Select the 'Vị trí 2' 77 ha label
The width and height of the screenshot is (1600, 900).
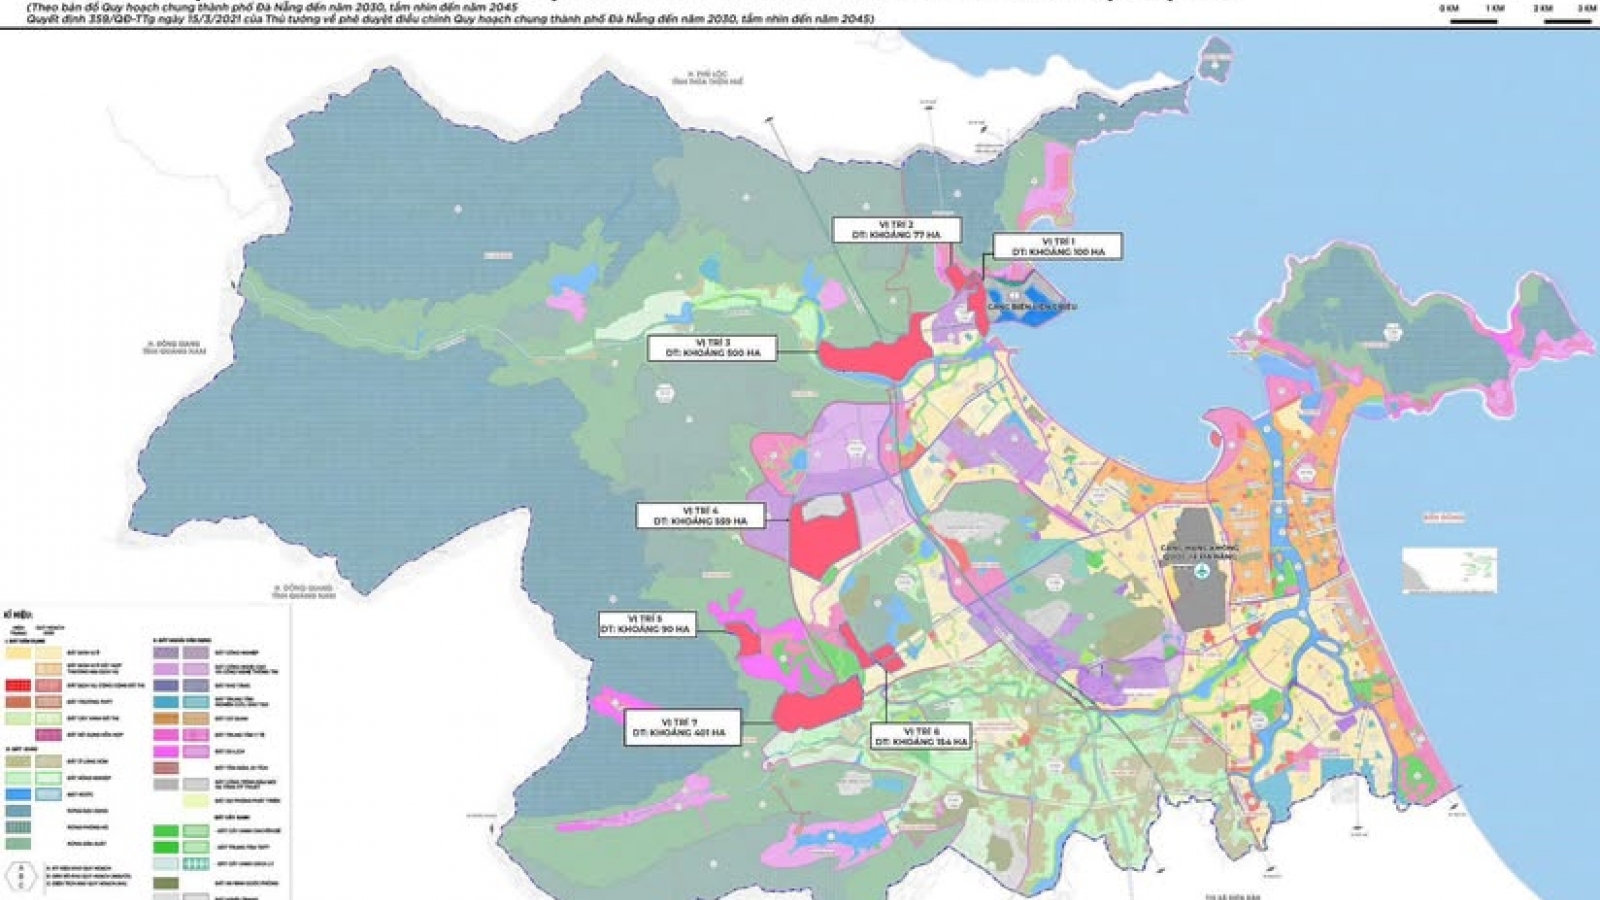point(896,230)
